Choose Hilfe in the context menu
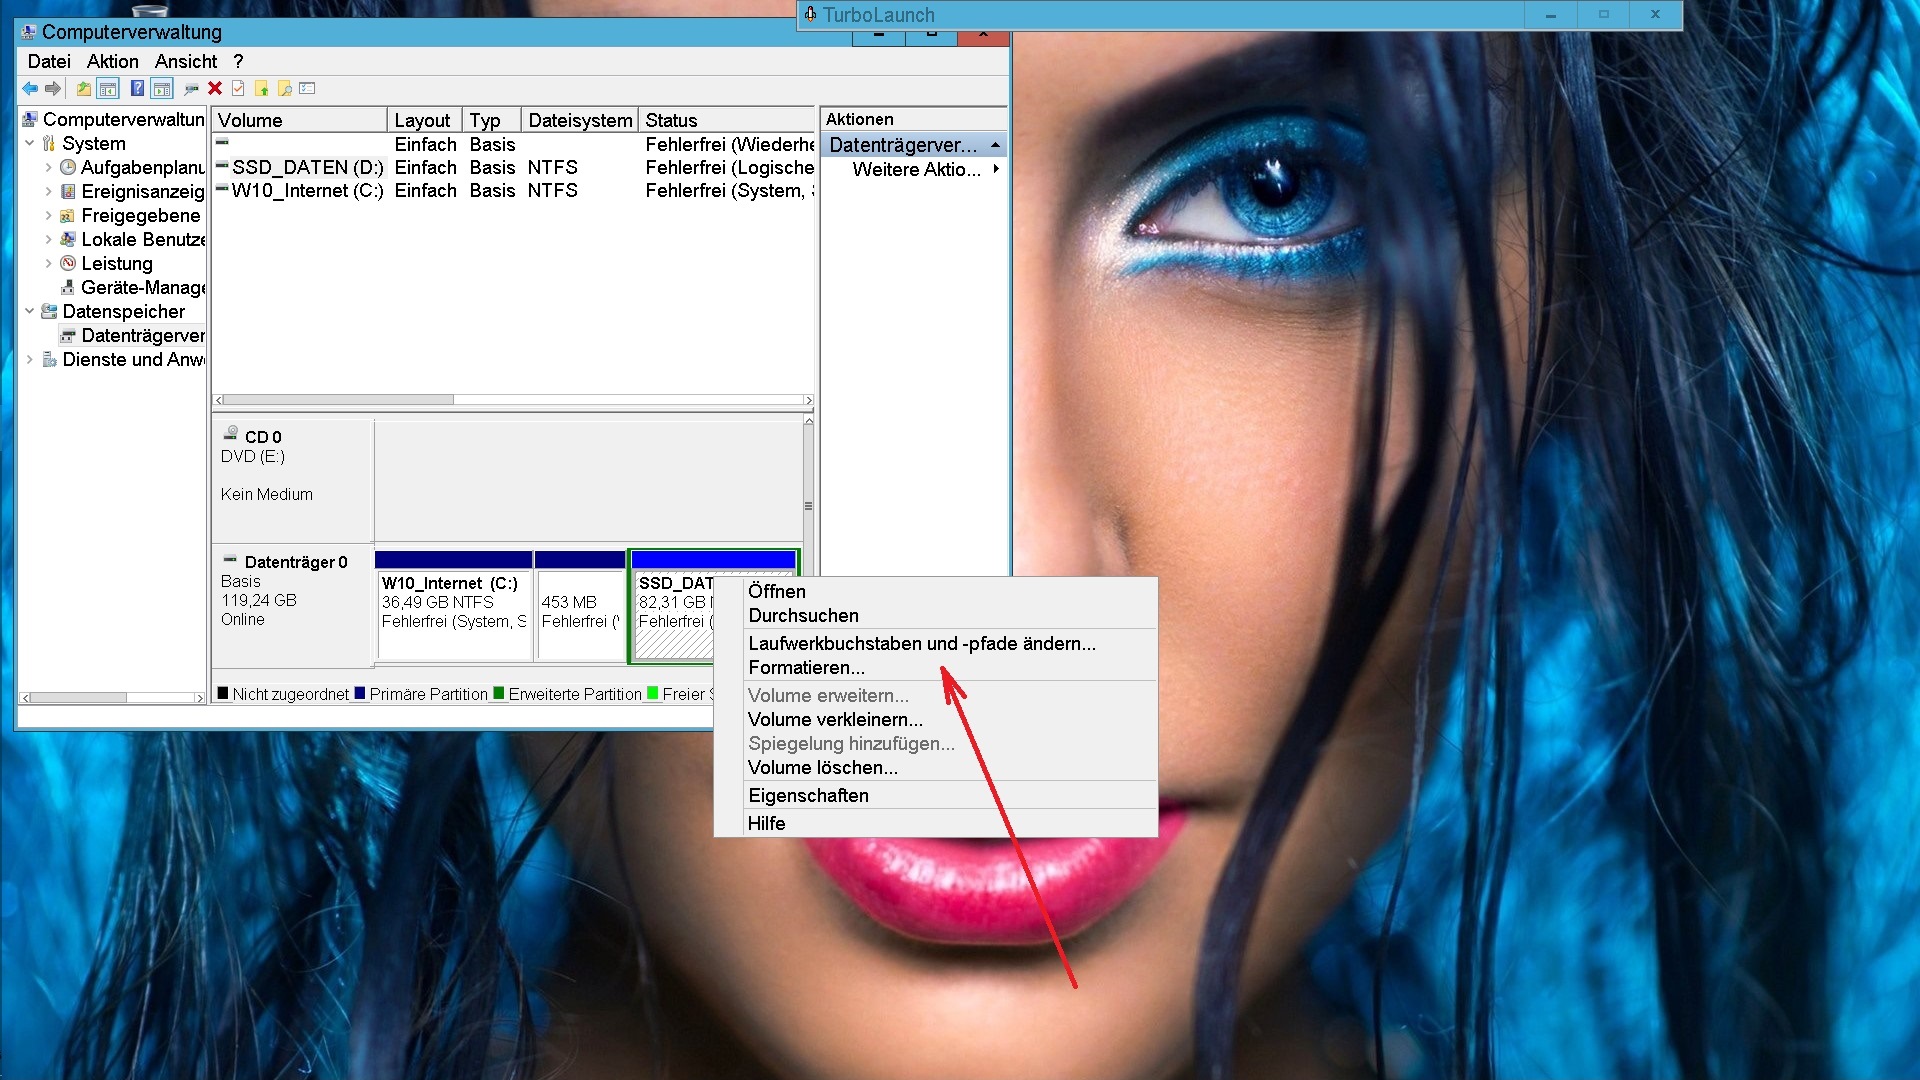 click(936, 824)
